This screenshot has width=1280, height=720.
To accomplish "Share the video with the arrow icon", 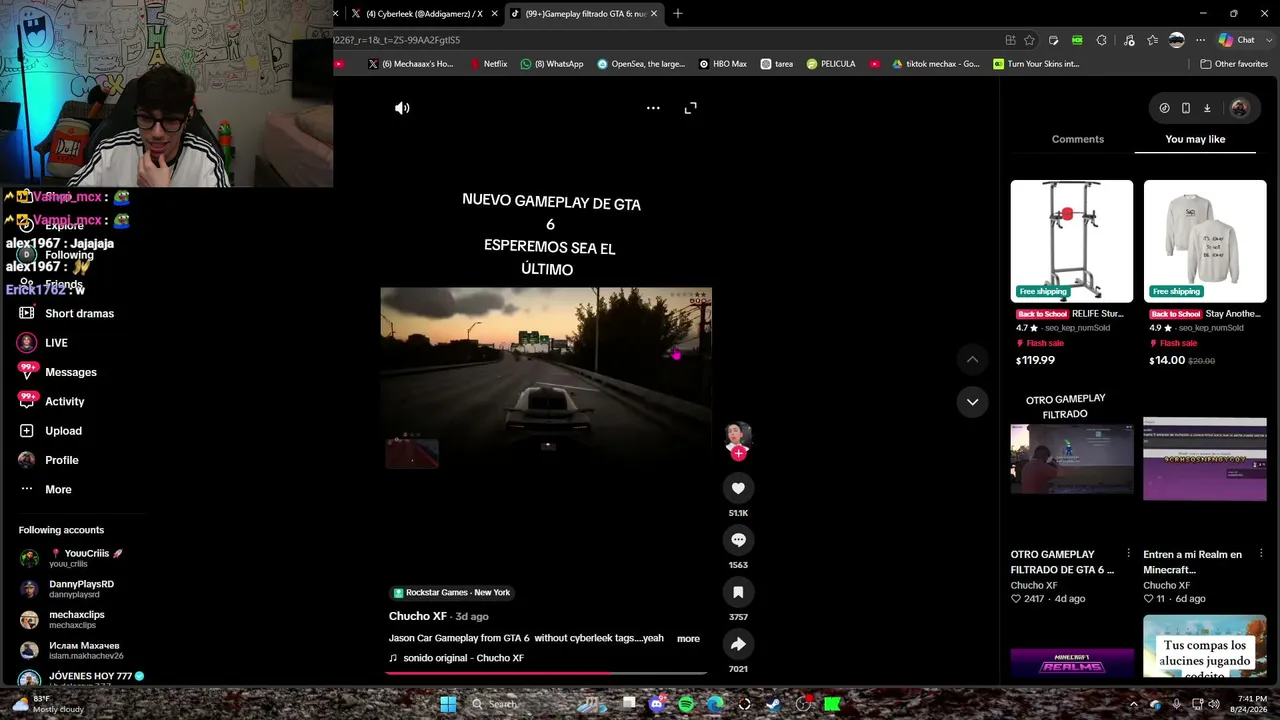I will point(738,644).
